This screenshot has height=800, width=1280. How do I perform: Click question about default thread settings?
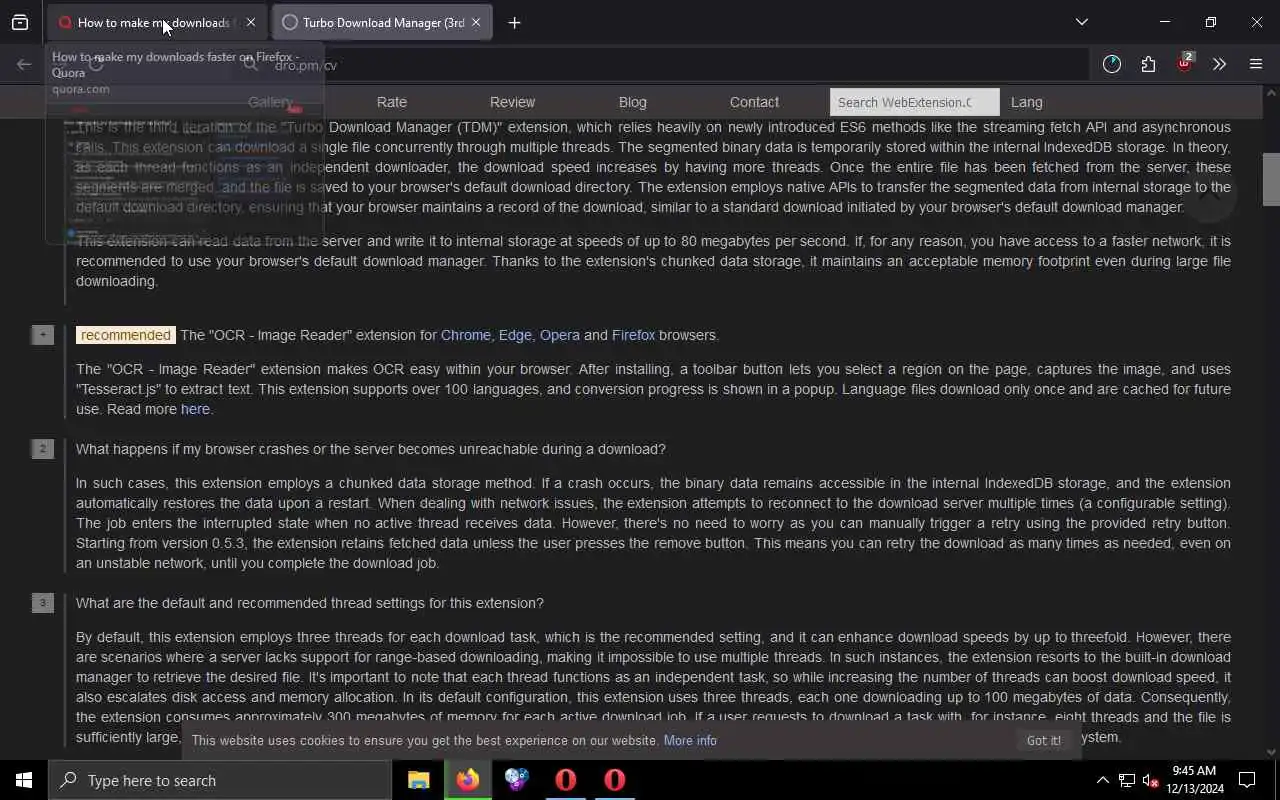click(x=310, y=603)
